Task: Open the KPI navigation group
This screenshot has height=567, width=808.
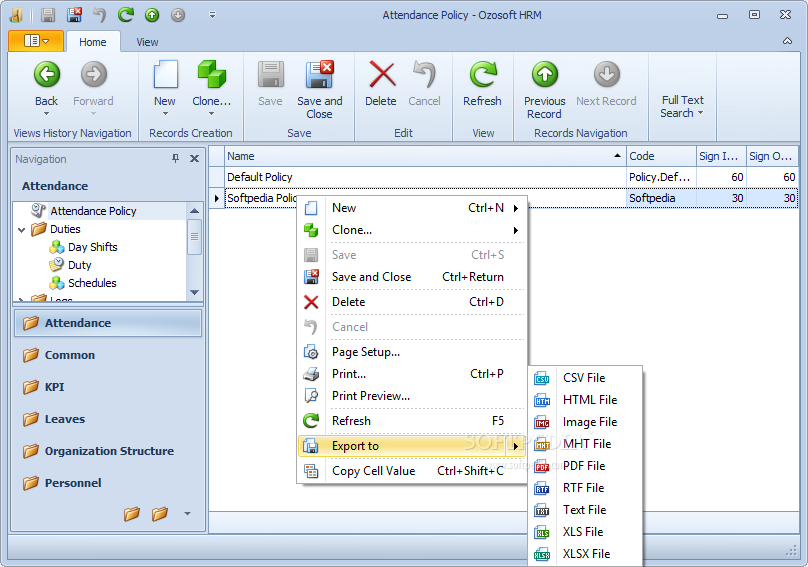Action: click(x=108, y=387)
